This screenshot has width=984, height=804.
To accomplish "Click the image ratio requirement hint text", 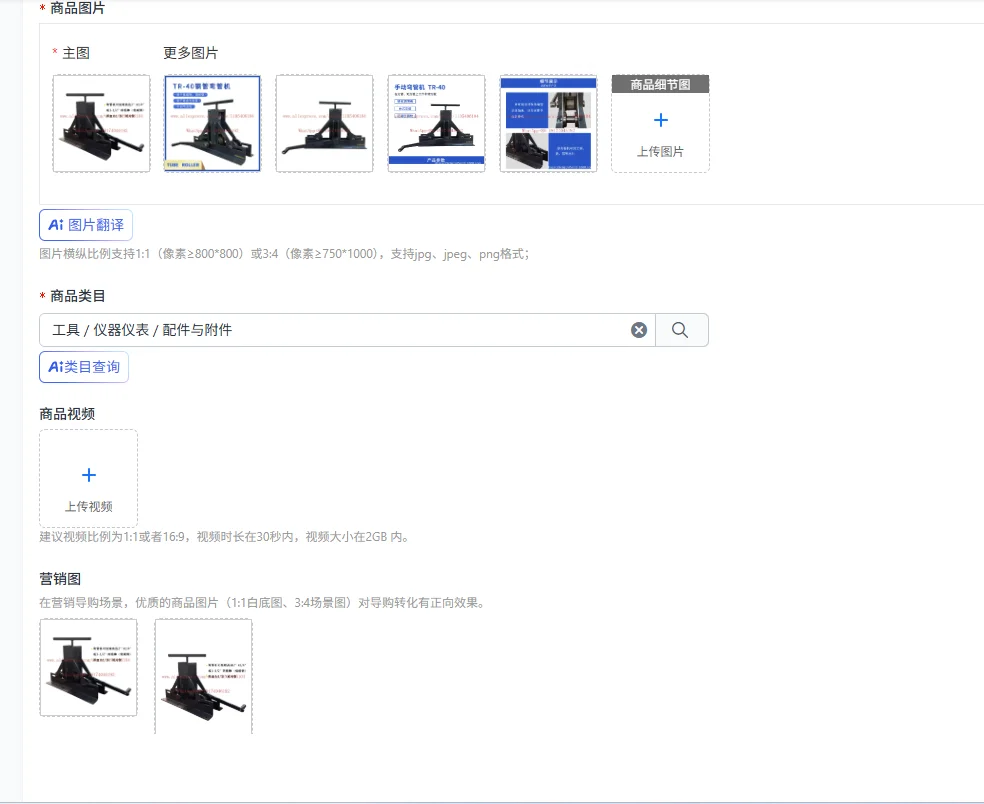I will (284, 254).
